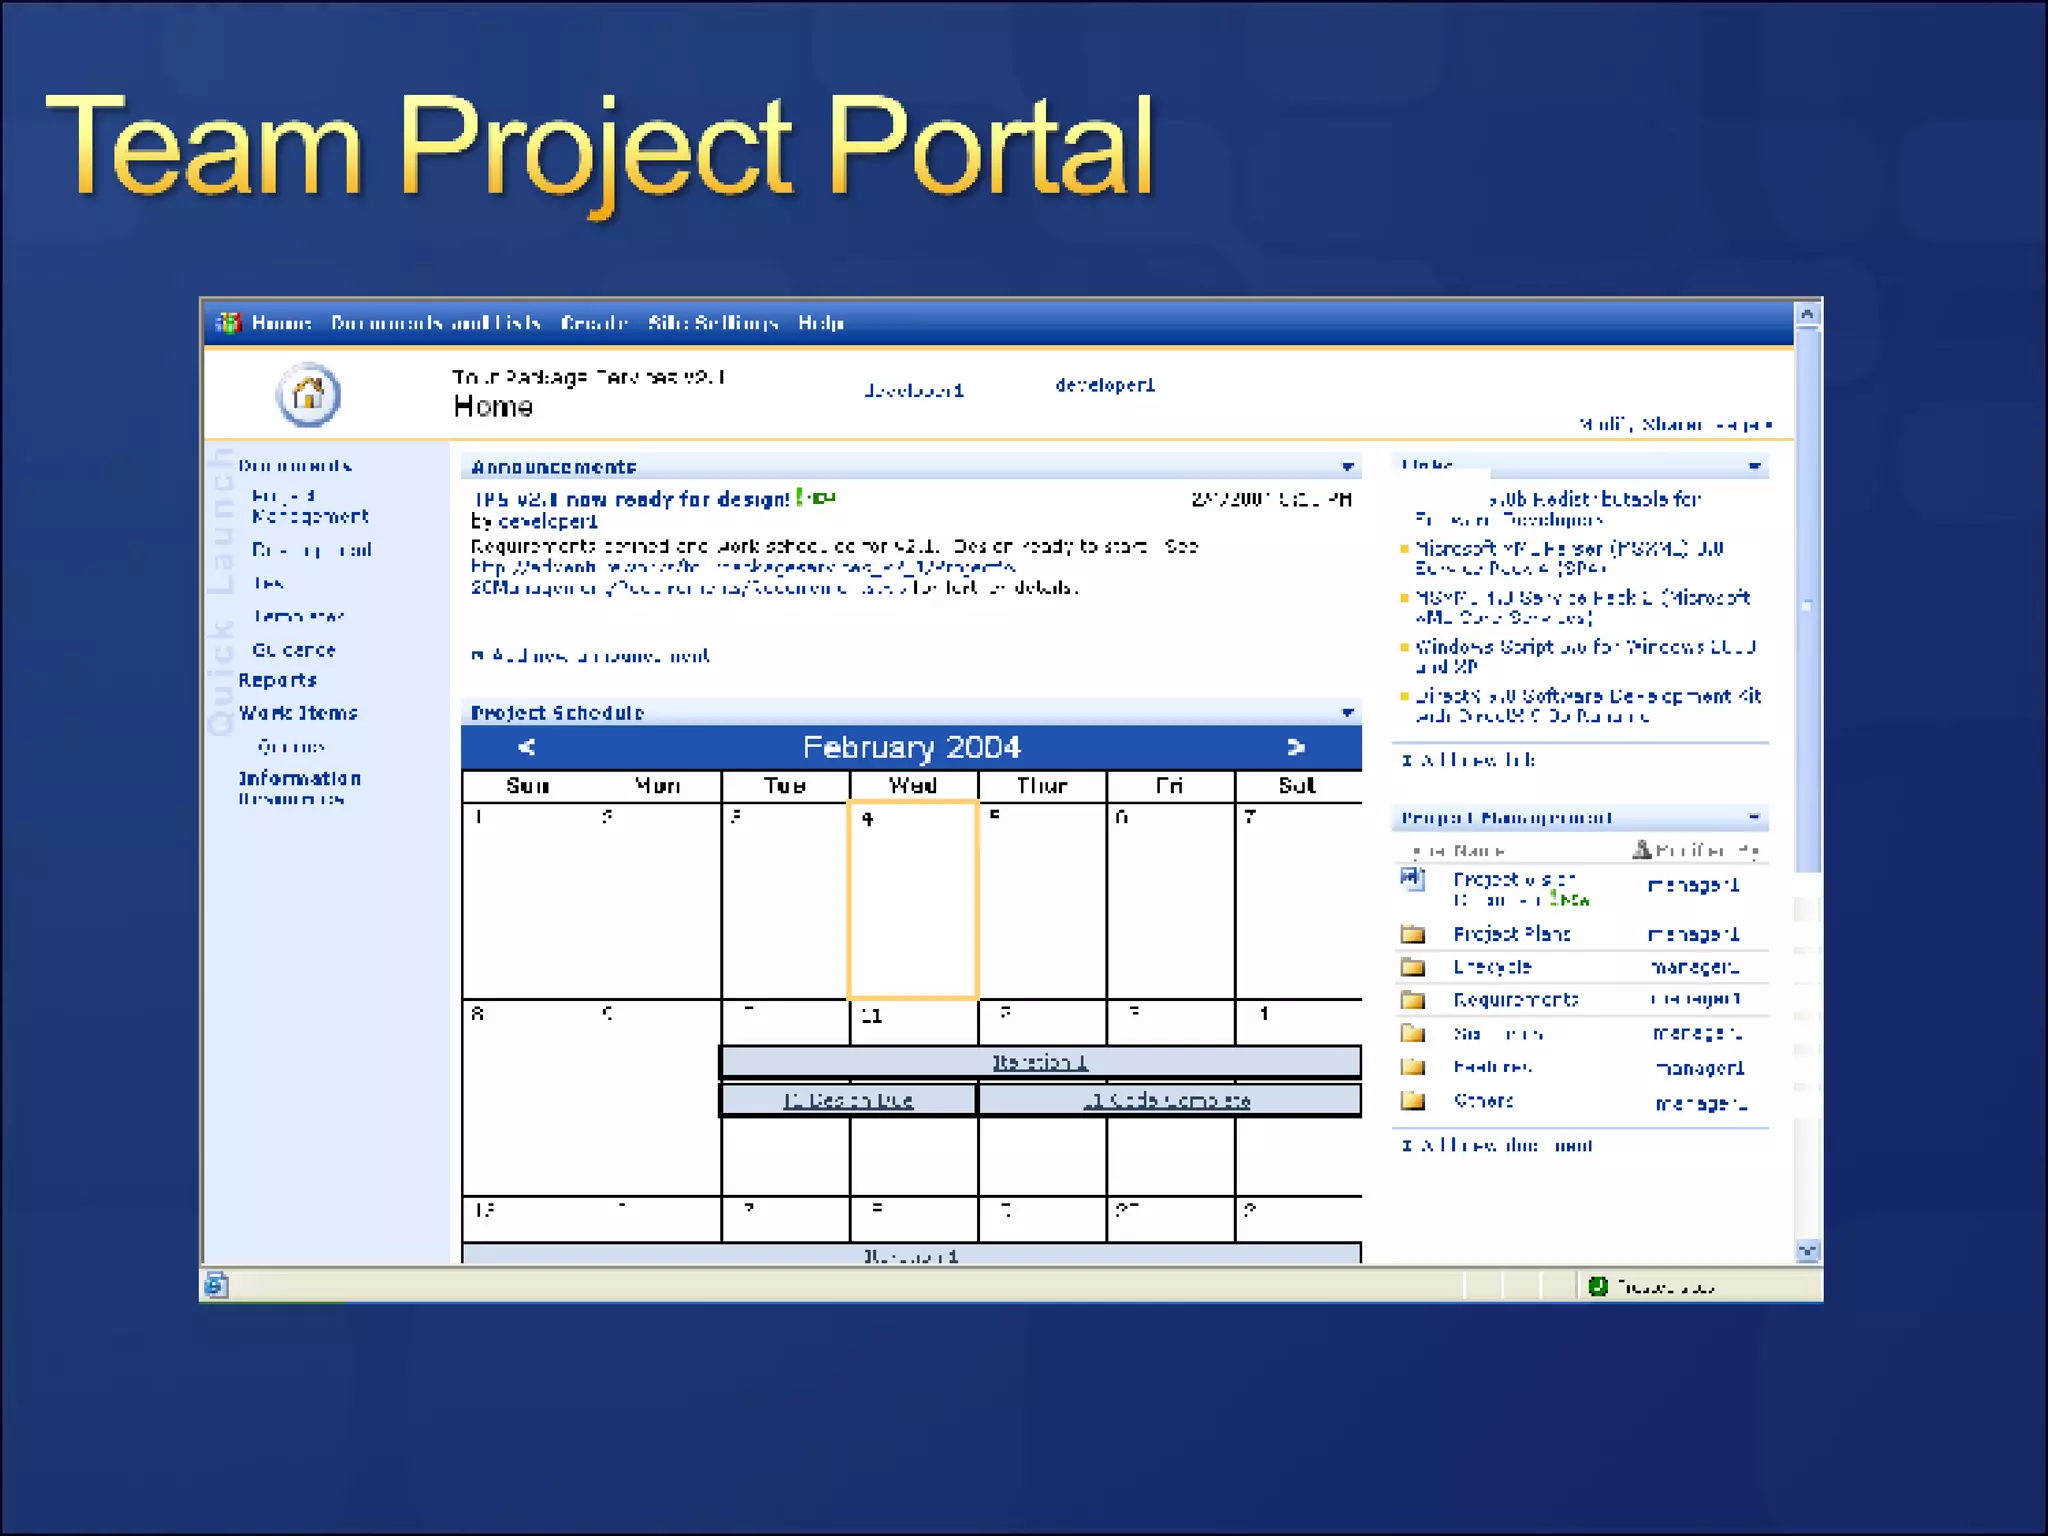
Task: Open the Site Settings menu item
Action: (712, 323)
